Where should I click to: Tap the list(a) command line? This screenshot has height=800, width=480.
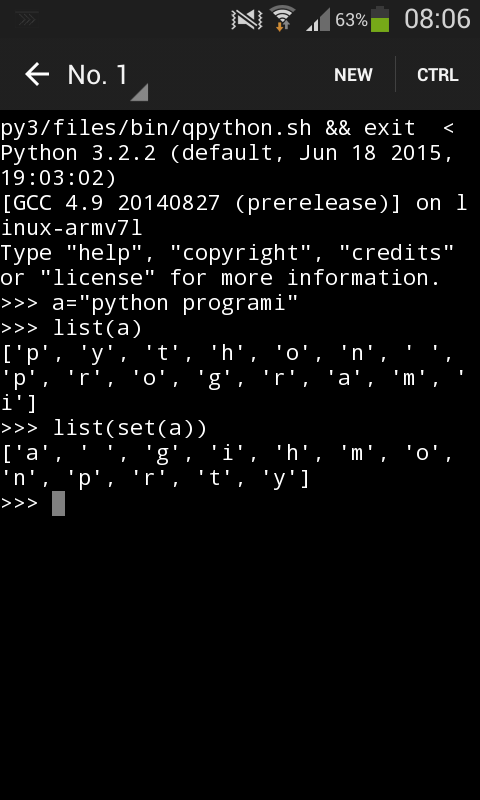[x=71, y=329]
